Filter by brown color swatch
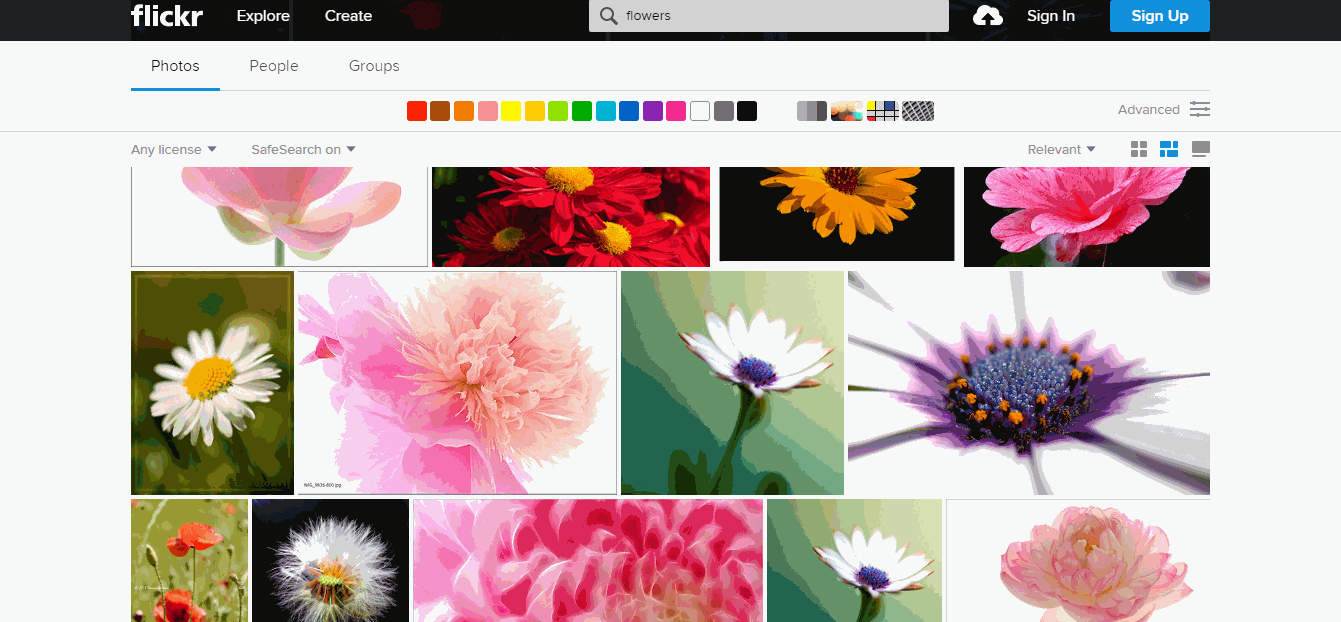Screen dimensions: 1341x622 440,111
